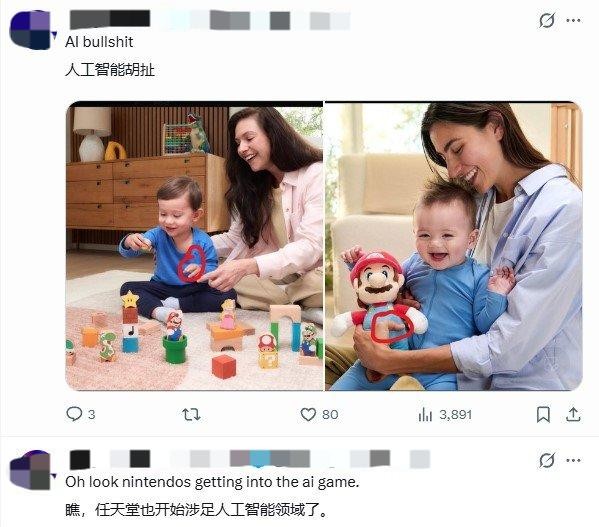Like the first tweet with heart icon
The image size is (599, 527).
(x=308, y=414)
